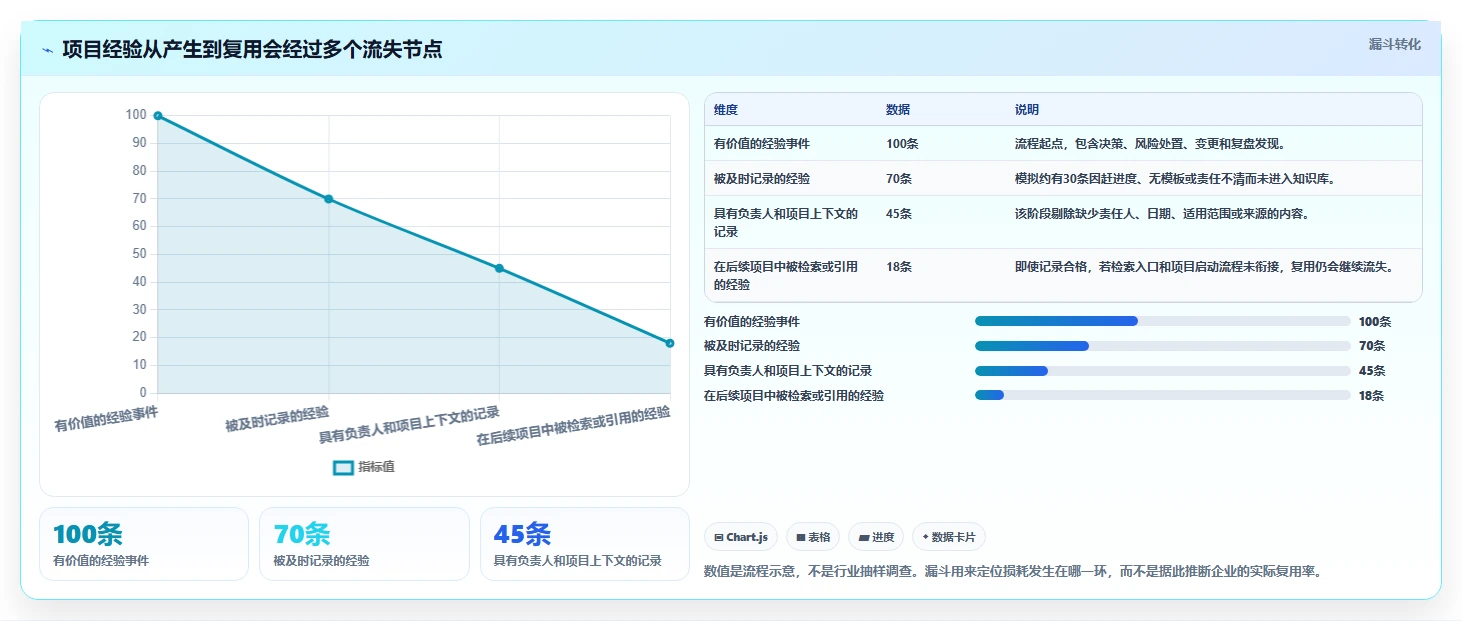
Task: Select the table cell 具有负责人和项目上下文的记录
Action: (x=786, y=222)
